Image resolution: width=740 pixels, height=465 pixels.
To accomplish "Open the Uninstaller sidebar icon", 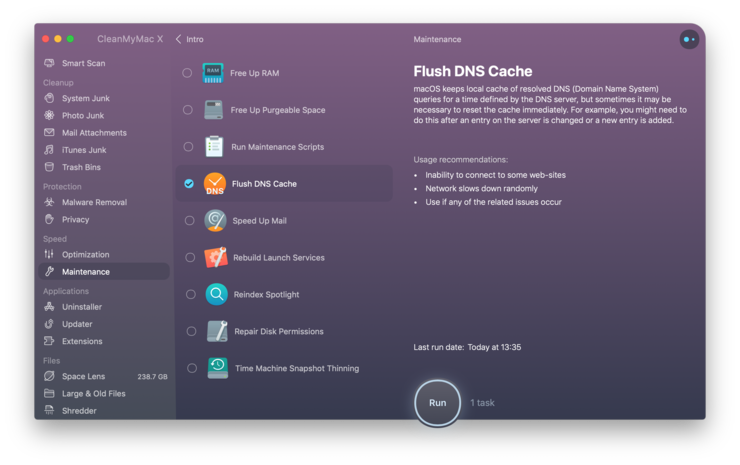I will 49,306.
